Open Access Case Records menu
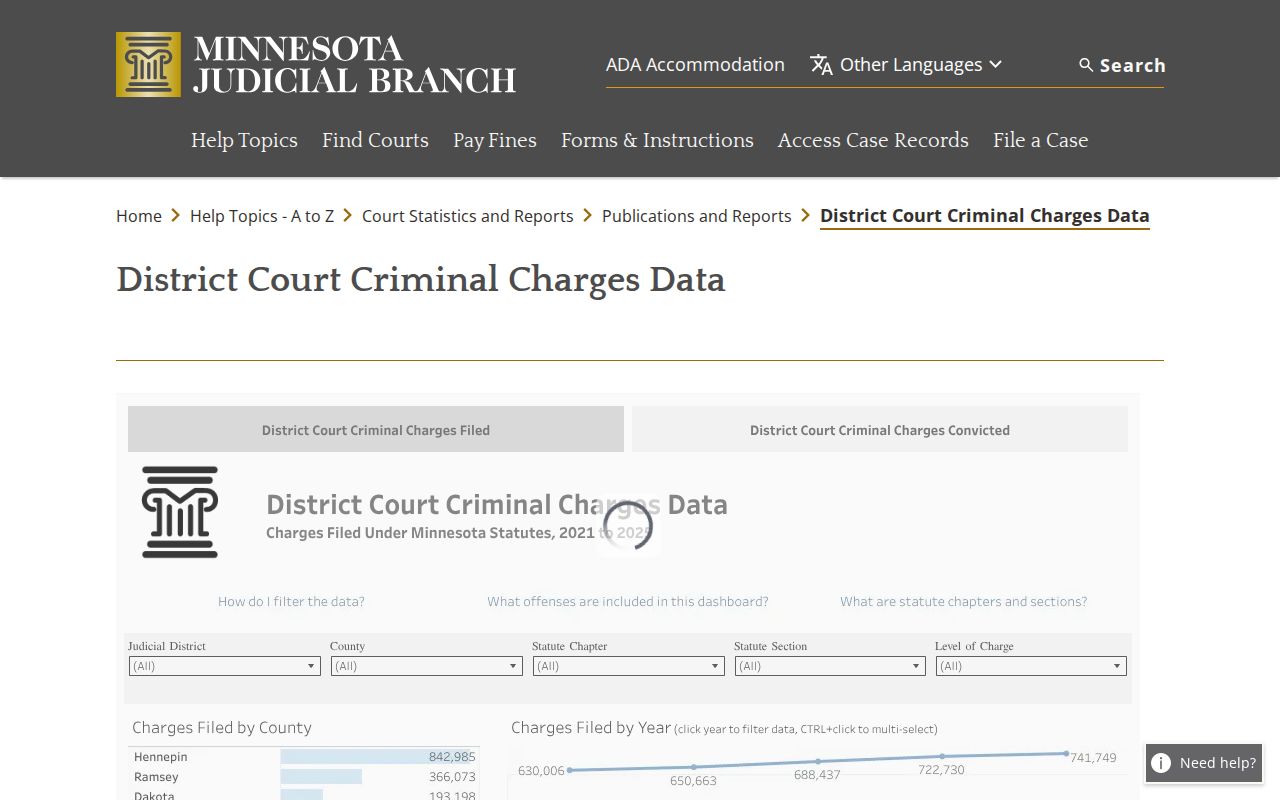The width and height of the screenshot is (1280, 800). (x=873, y=140)
